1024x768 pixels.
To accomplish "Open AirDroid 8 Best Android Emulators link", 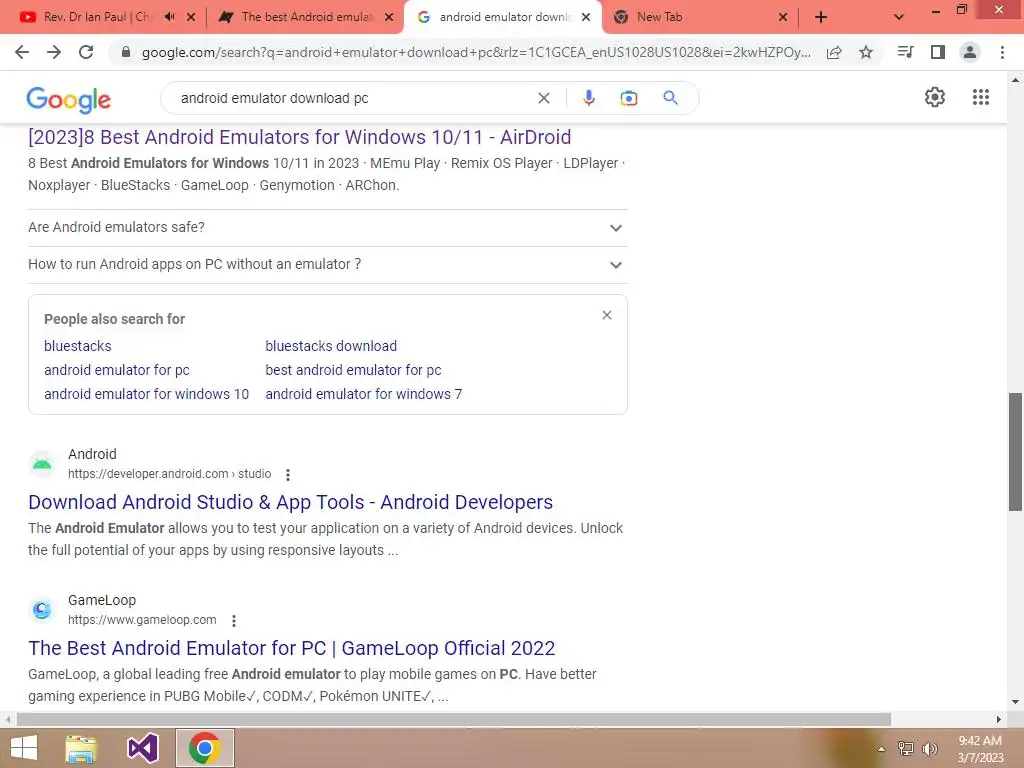I will (x=300, y=137).
